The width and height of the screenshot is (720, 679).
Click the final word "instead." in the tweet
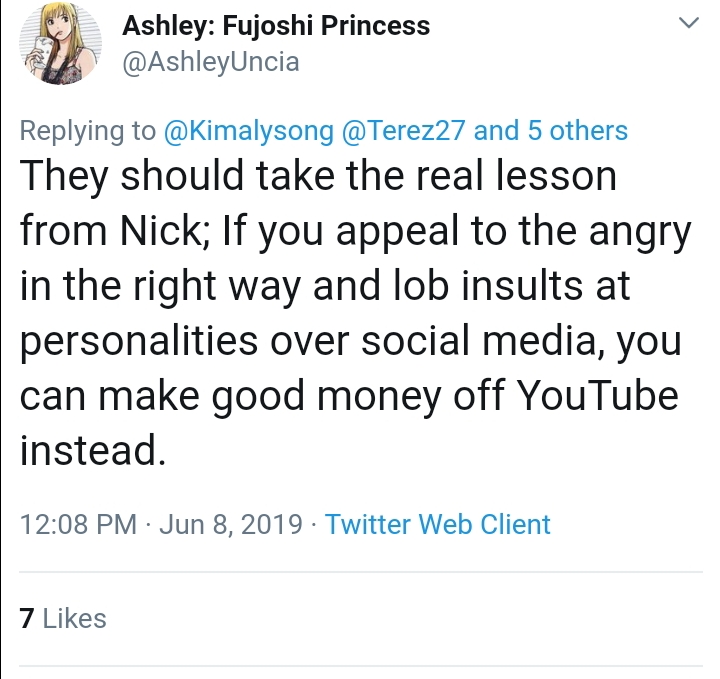point(92,449)
